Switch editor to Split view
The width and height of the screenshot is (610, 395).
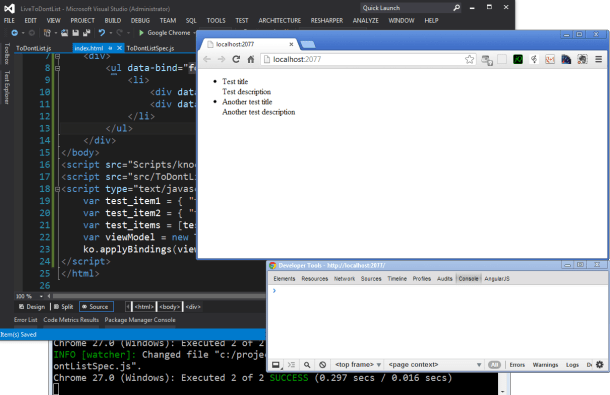click(63, 307)
